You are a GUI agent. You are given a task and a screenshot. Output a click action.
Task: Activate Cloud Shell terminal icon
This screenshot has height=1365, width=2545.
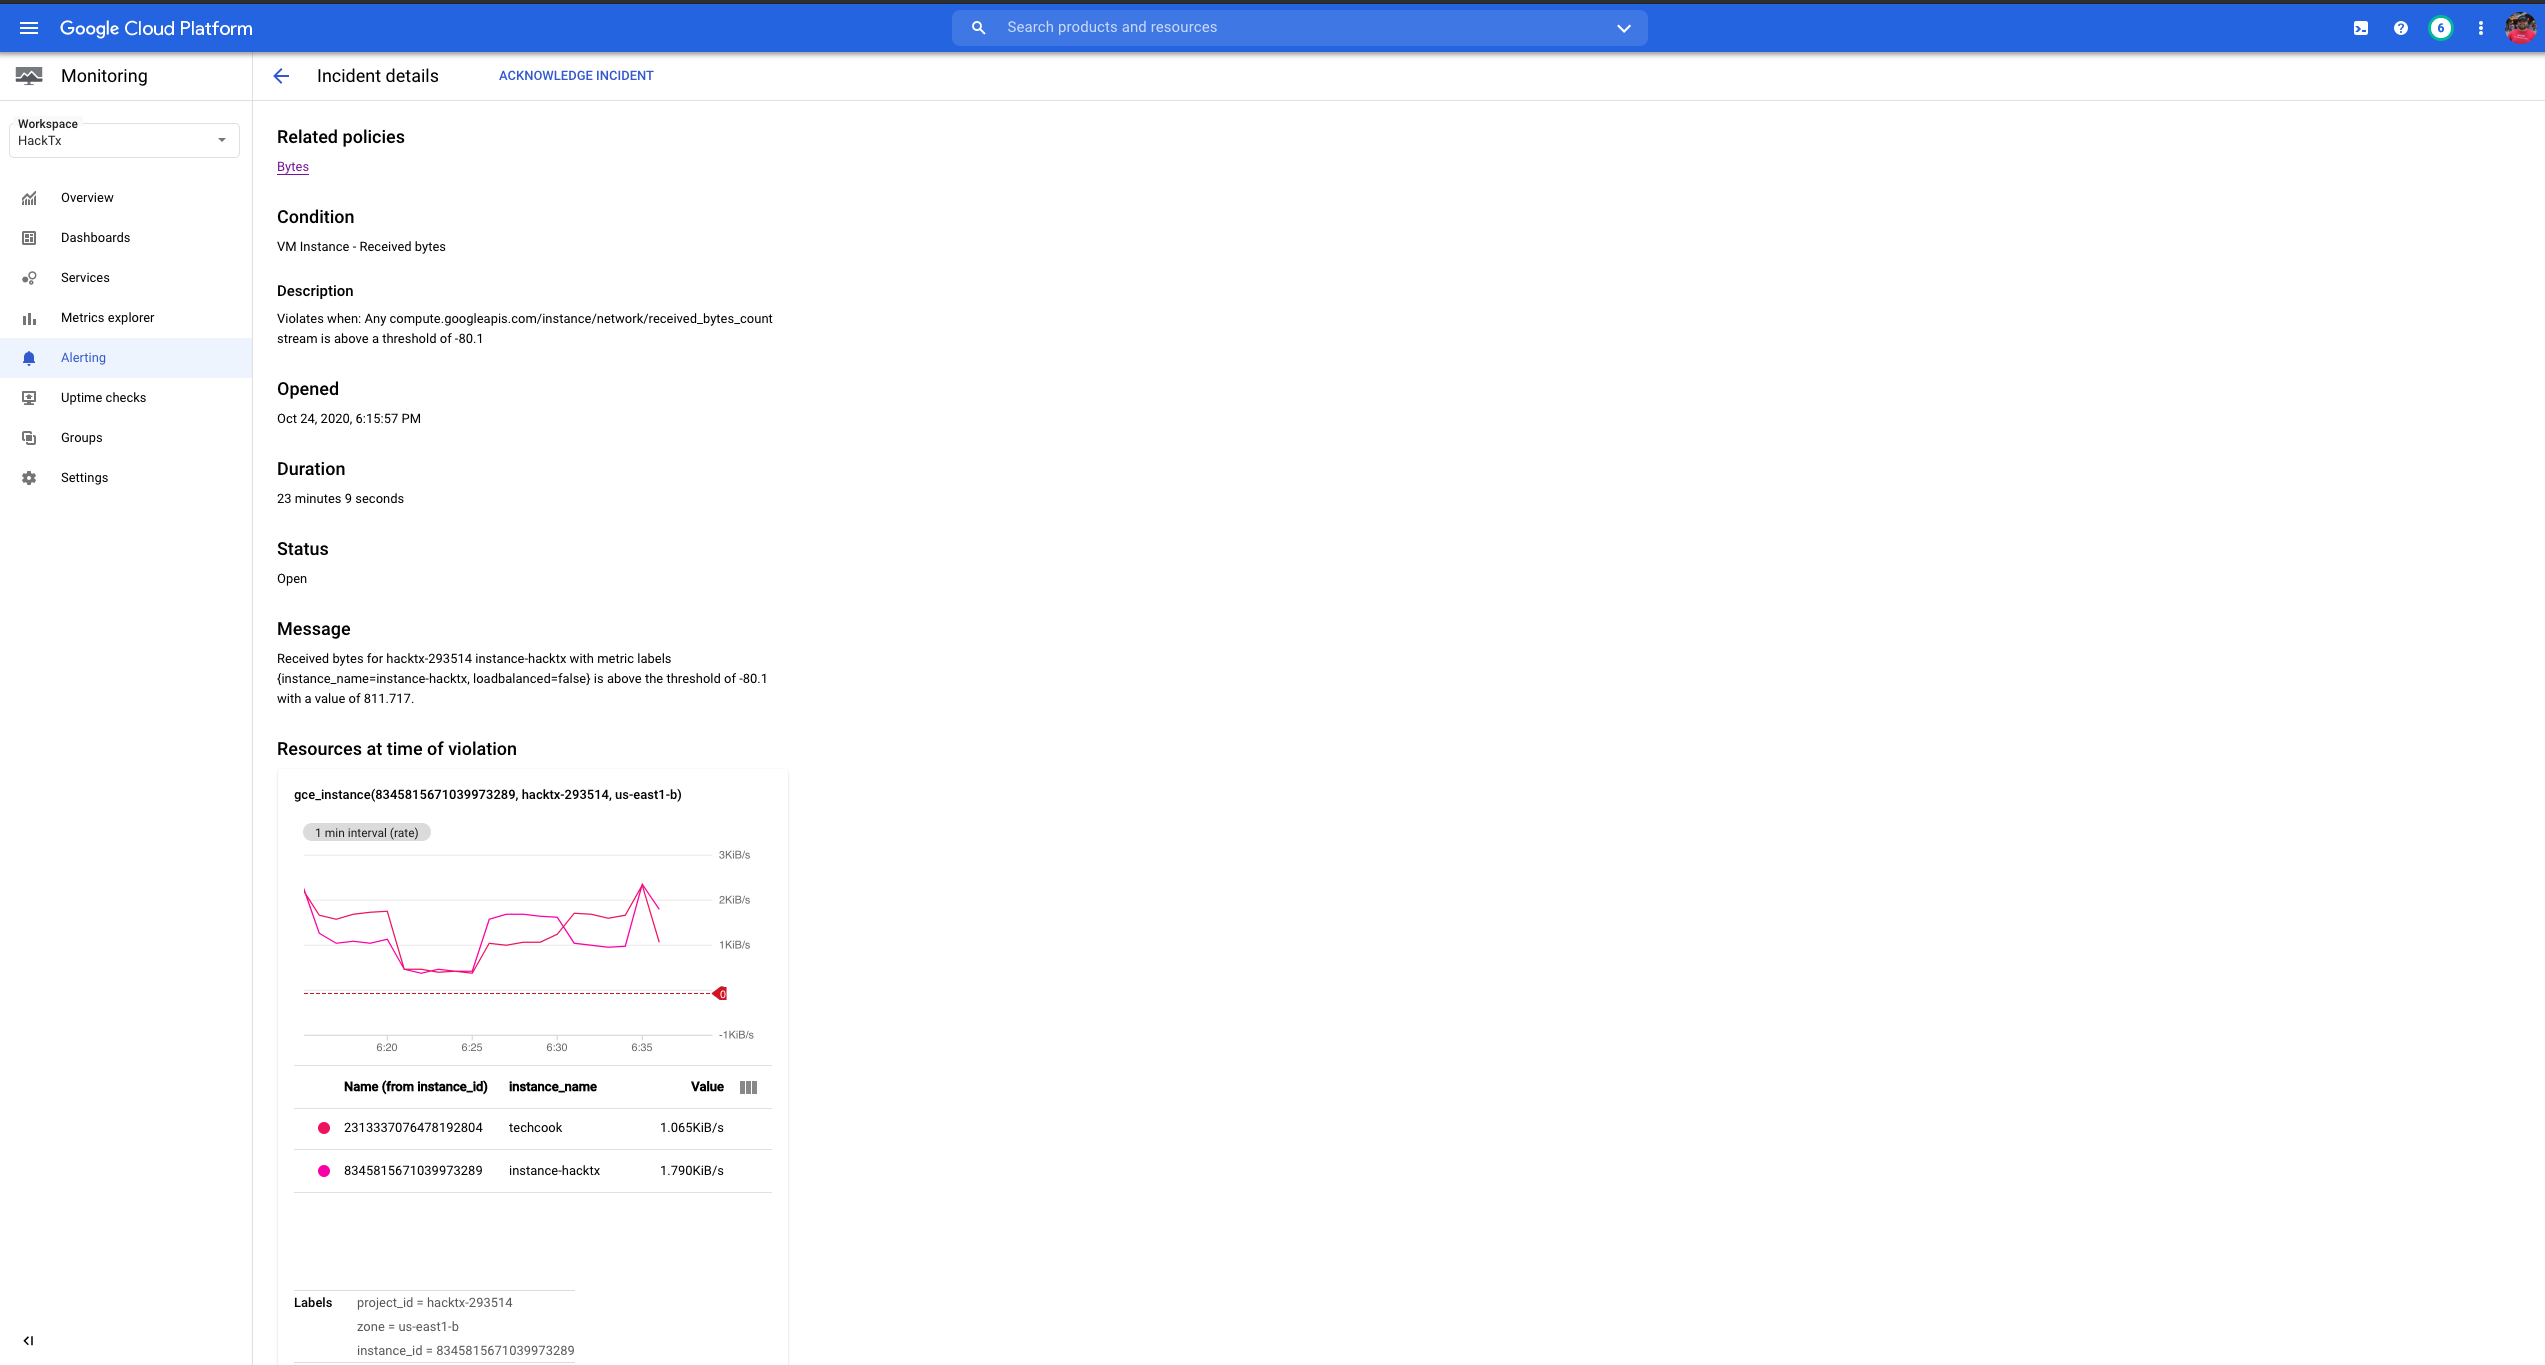2360,28
